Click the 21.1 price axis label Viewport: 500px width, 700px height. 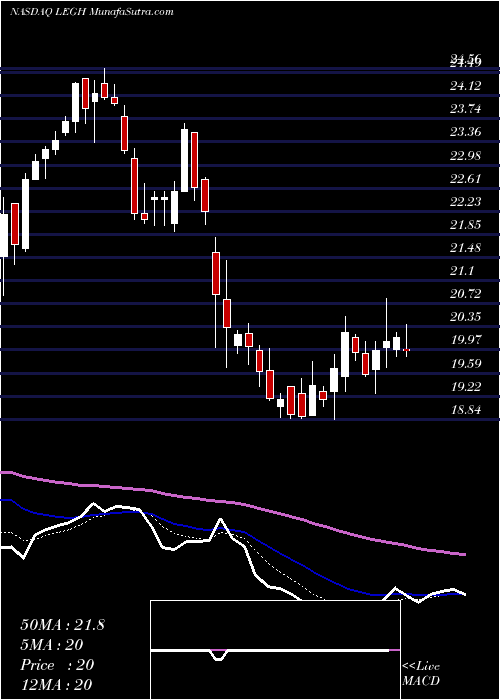point(462,271)
